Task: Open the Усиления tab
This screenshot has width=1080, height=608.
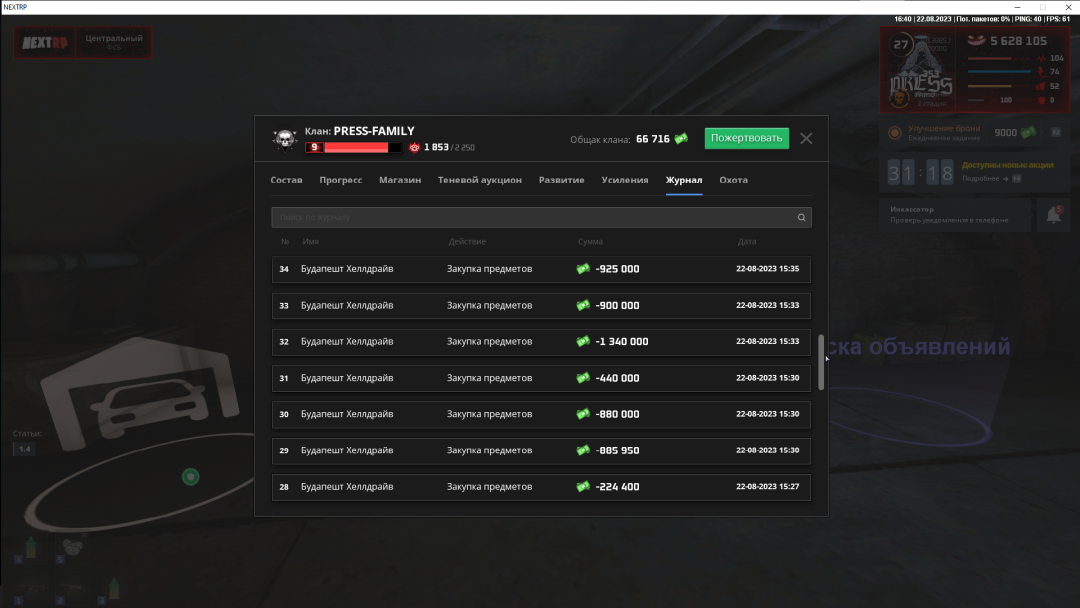Action: [x=625, y=180]
